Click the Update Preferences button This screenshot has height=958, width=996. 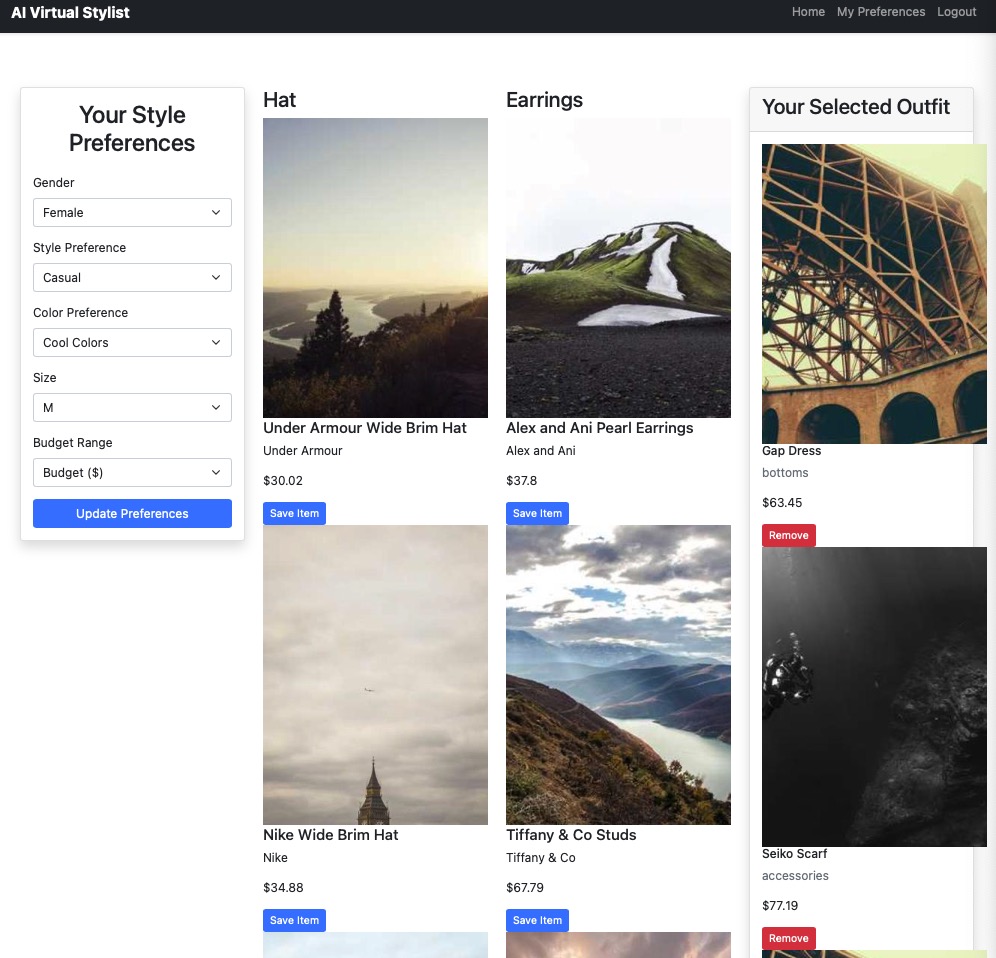[x=132, y=513]
